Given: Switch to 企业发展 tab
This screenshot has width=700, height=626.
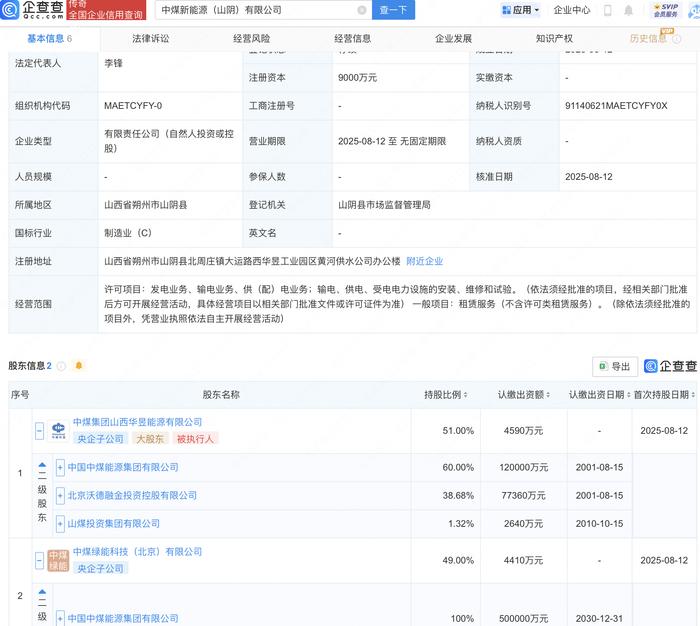Looking at the screenshot, I should pyautogui.click(x=454, y=39).
